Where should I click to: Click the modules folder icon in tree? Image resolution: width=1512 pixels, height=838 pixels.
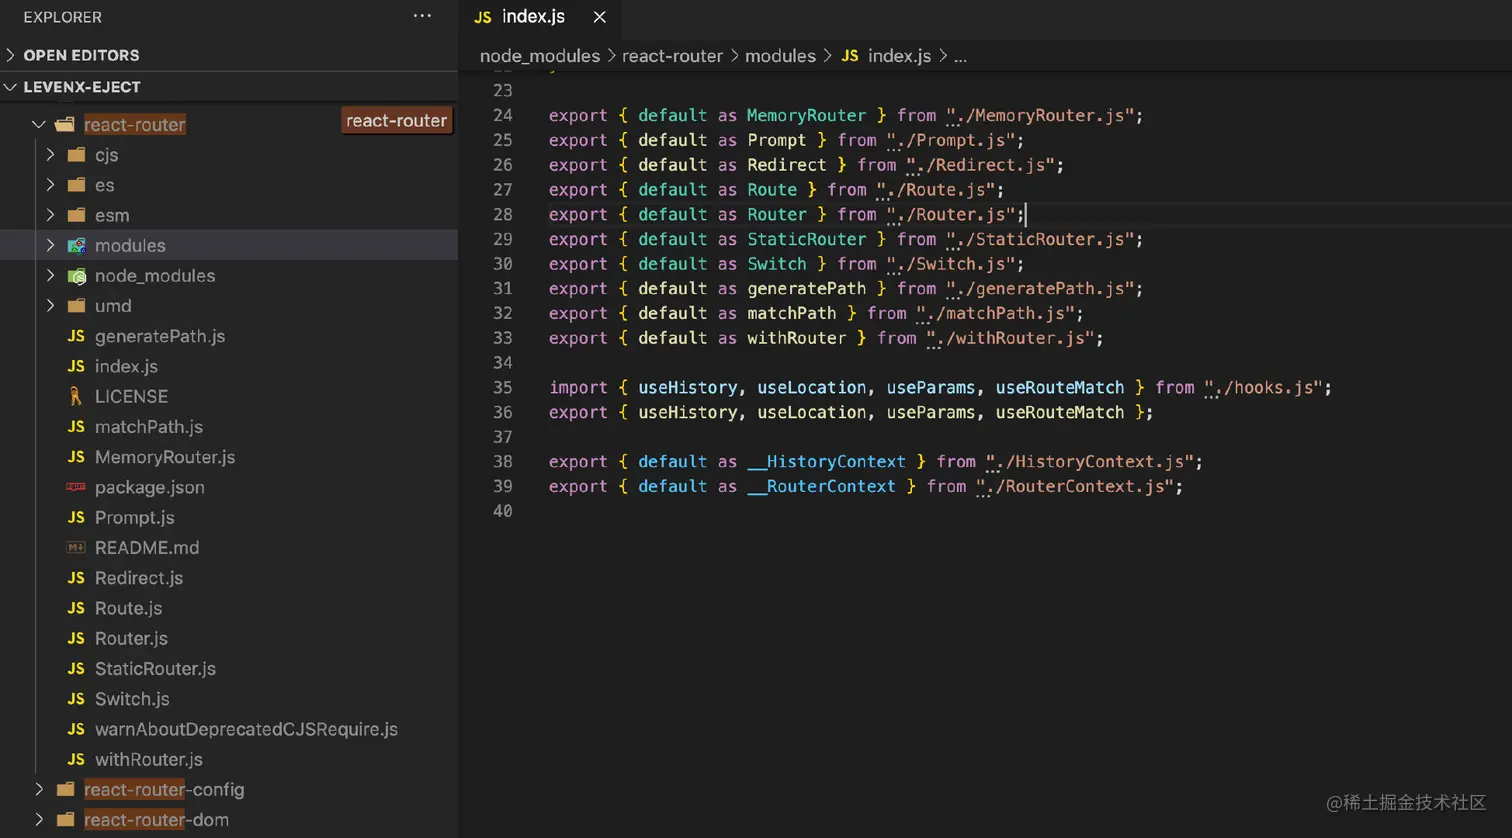click(76, 246)
